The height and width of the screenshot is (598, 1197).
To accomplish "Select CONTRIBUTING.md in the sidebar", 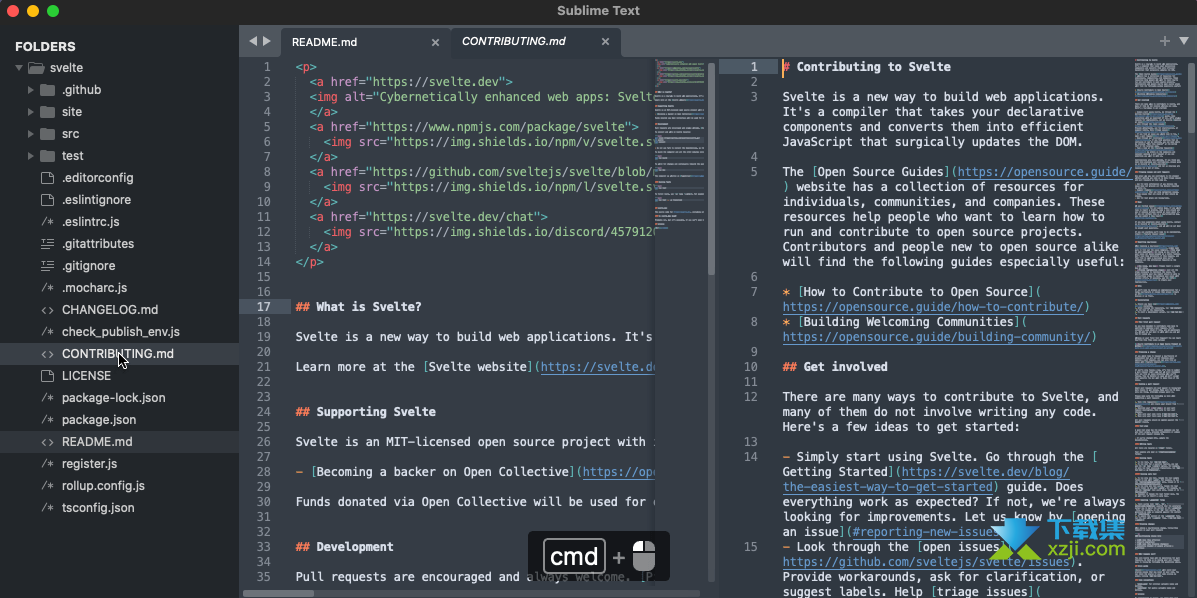I will coord(119,354).
